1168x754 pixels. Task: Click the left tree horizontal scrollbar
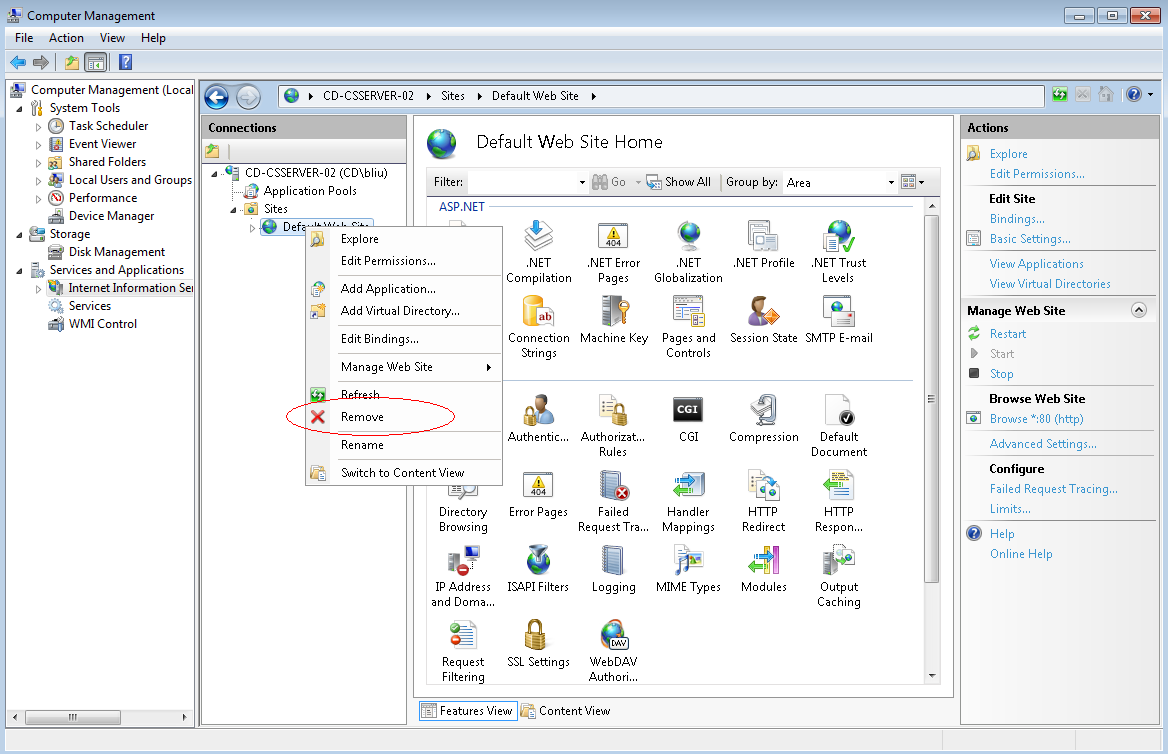[x=73, y=717]
